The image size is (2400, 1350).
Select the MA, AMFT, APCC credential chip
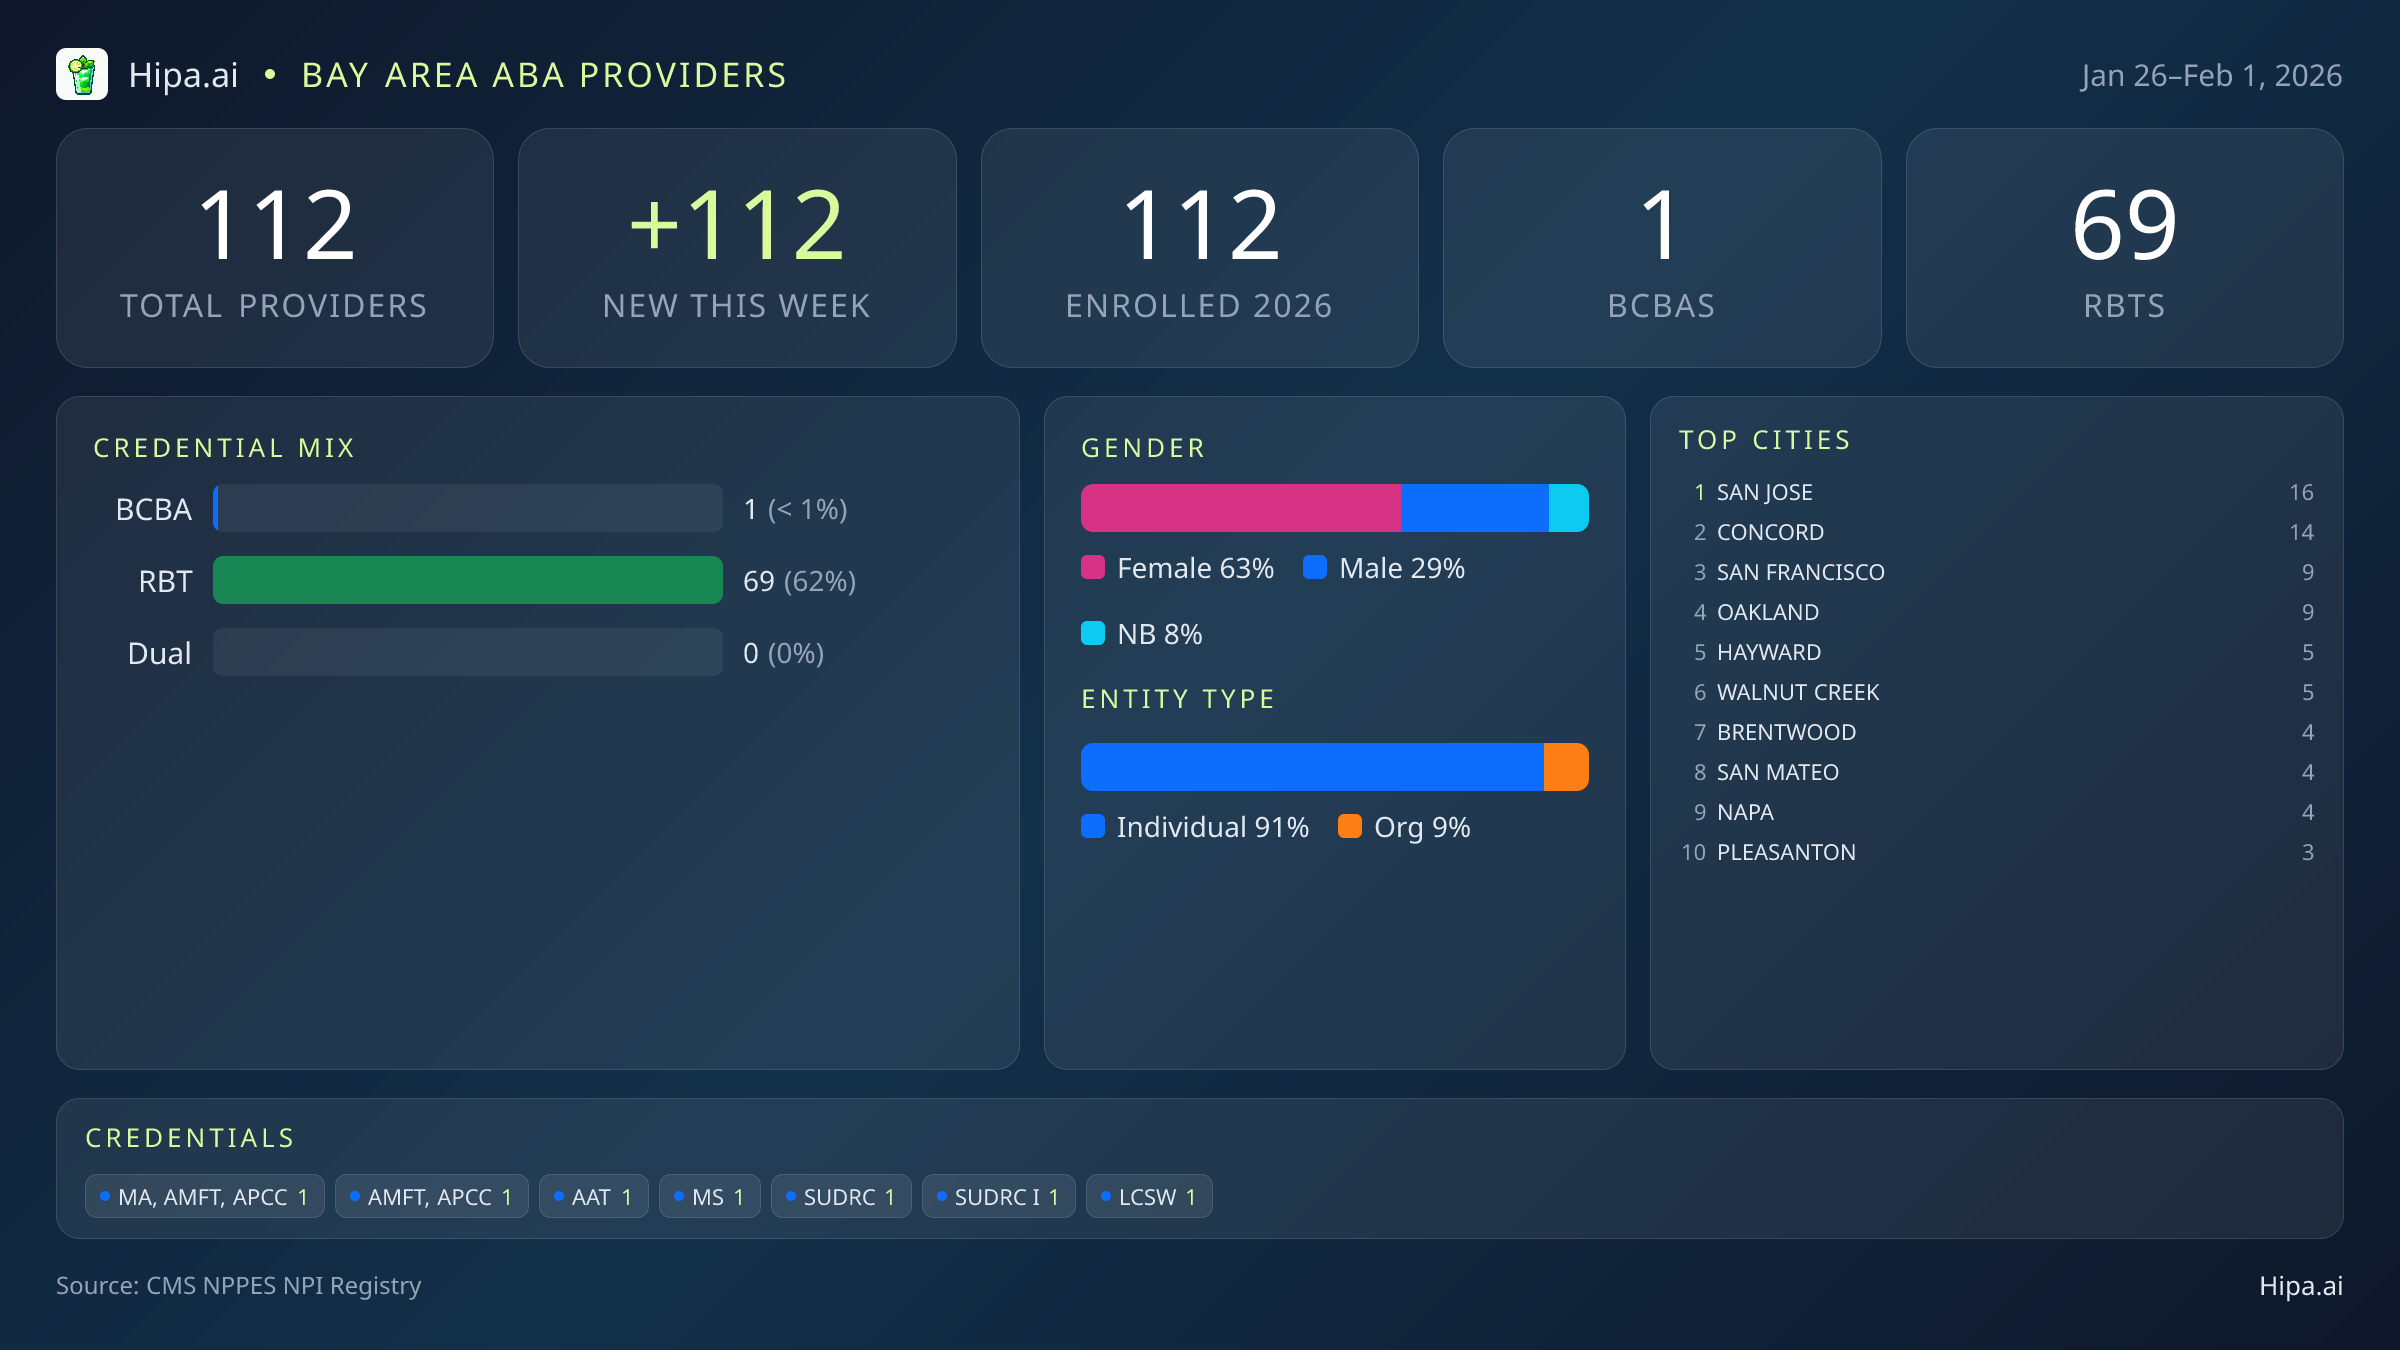point(204,1195)
